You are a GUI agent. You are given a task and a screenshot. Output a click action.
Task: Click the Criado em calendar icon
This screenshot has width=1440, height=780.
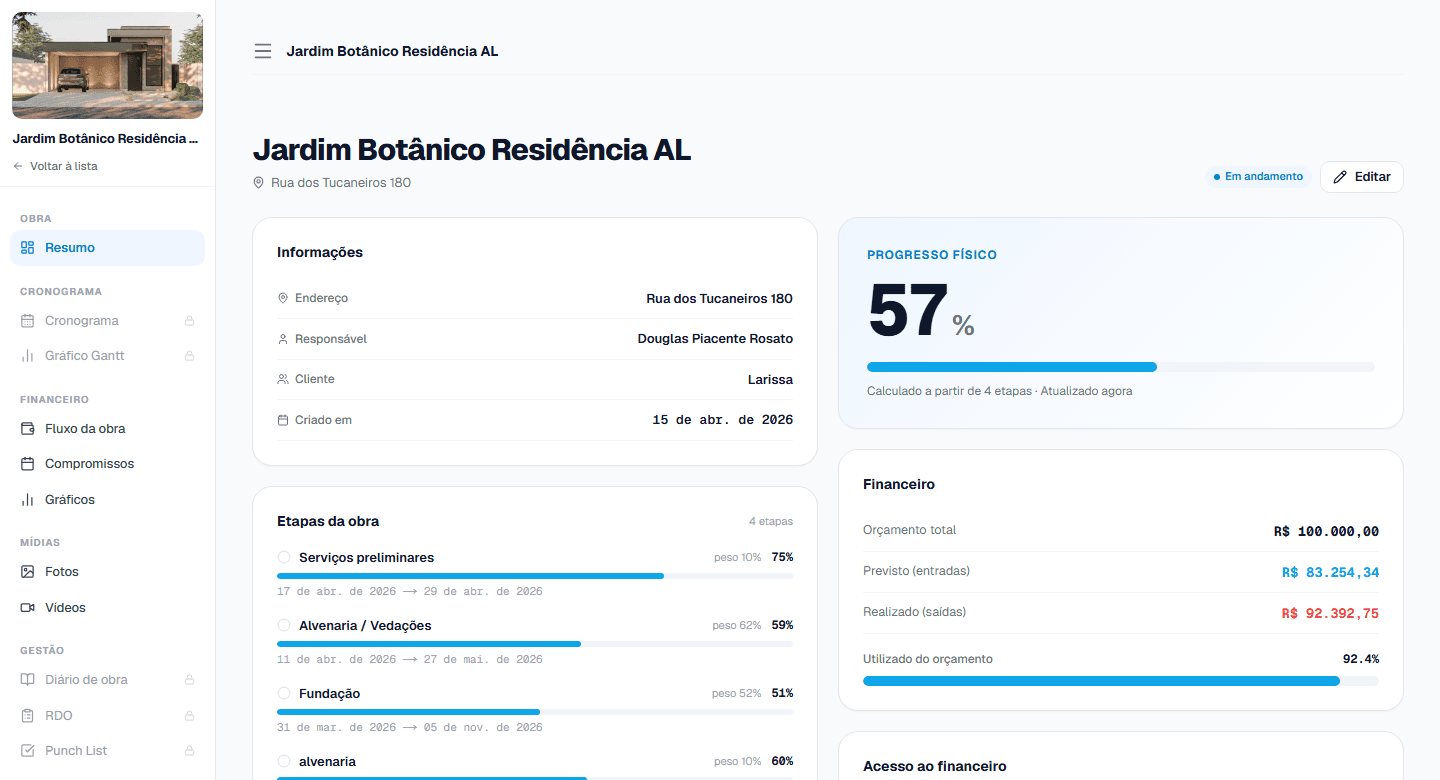(283, 420)
